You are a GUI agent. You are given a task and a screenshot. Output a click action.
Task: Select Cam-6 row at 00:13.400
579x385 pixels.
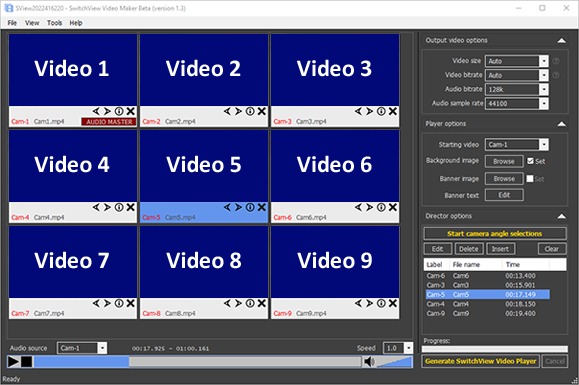pyautogui.click(x=487, y=276)
